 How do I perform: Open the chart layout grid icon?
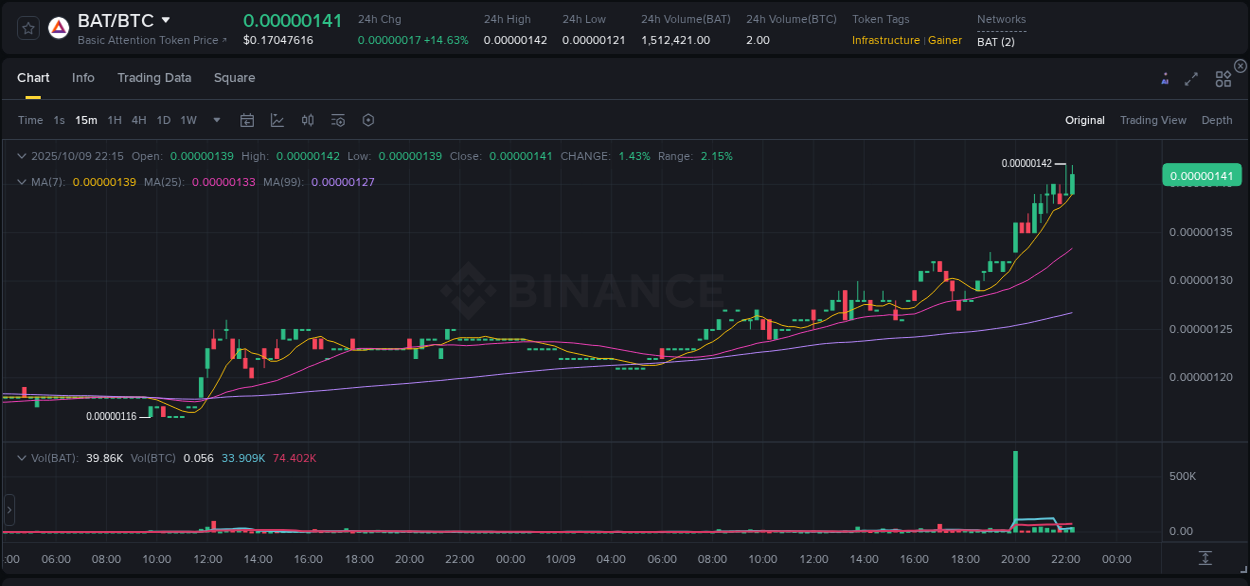point(1223,77)
